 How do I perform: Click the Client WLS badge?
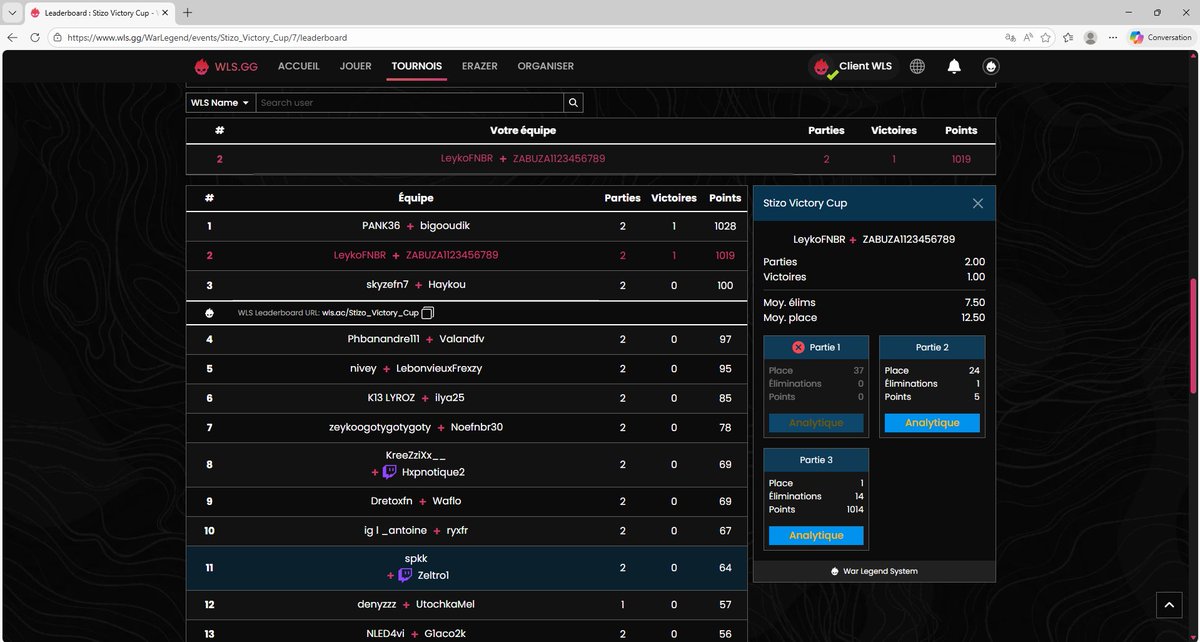tap(853, 67)
